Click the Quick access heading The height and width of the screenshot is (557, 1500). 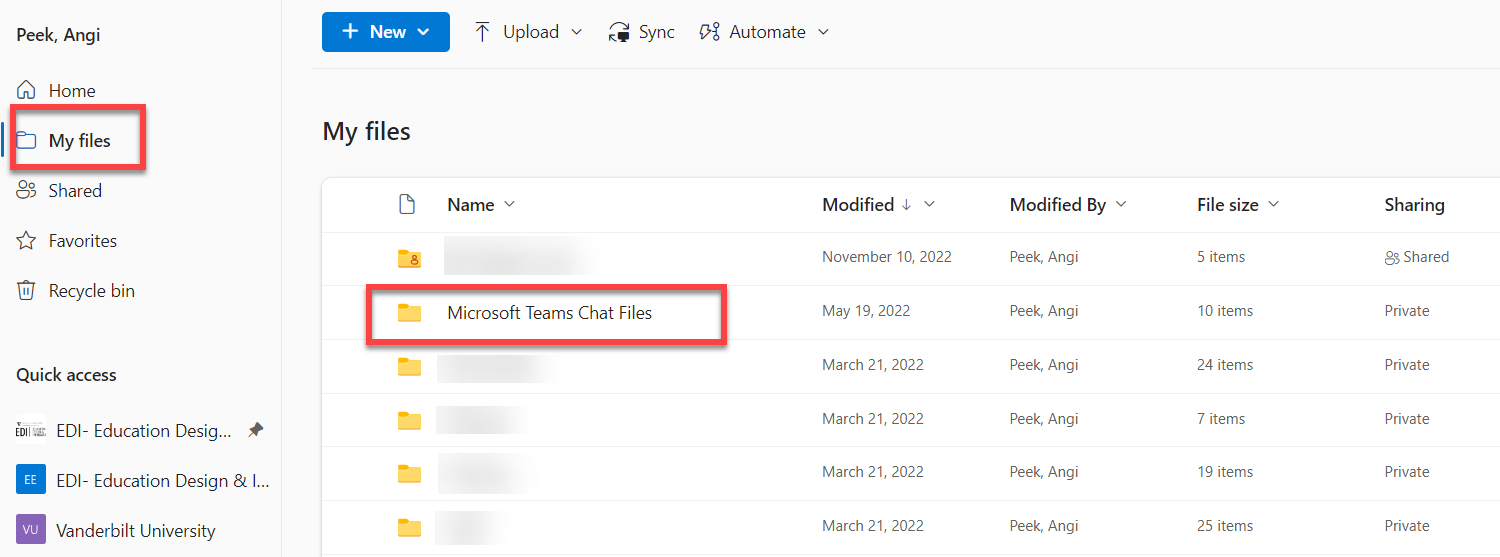tap(66, 375)
